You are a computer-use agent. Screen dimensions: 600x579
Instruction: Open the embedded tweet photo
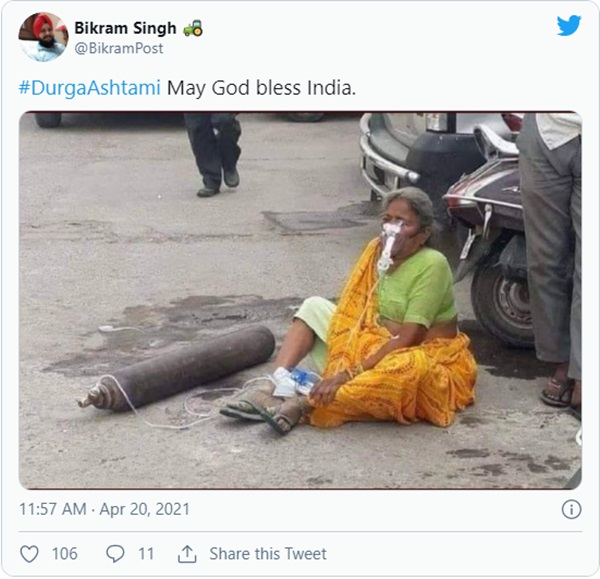click(x=300, y=300)
